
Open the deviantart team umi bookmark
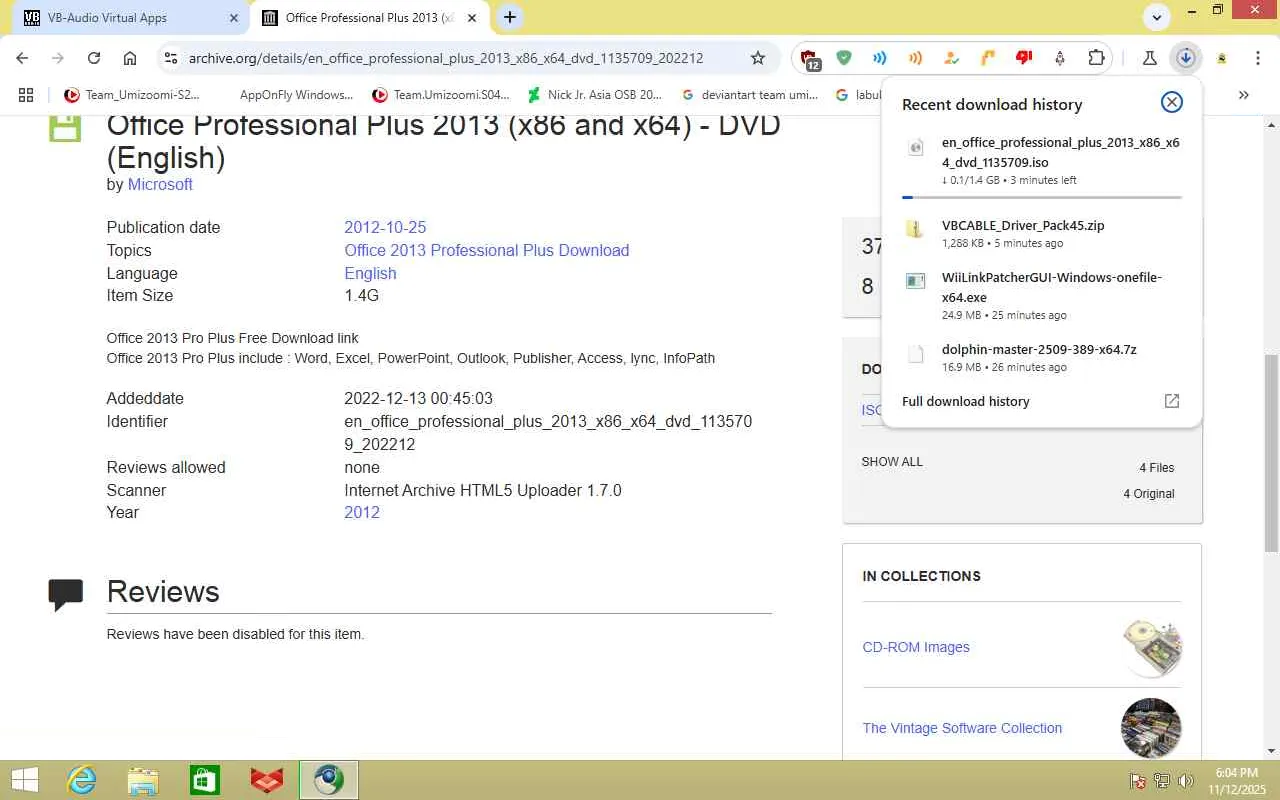pyautogui.click(x=749, y=95)
